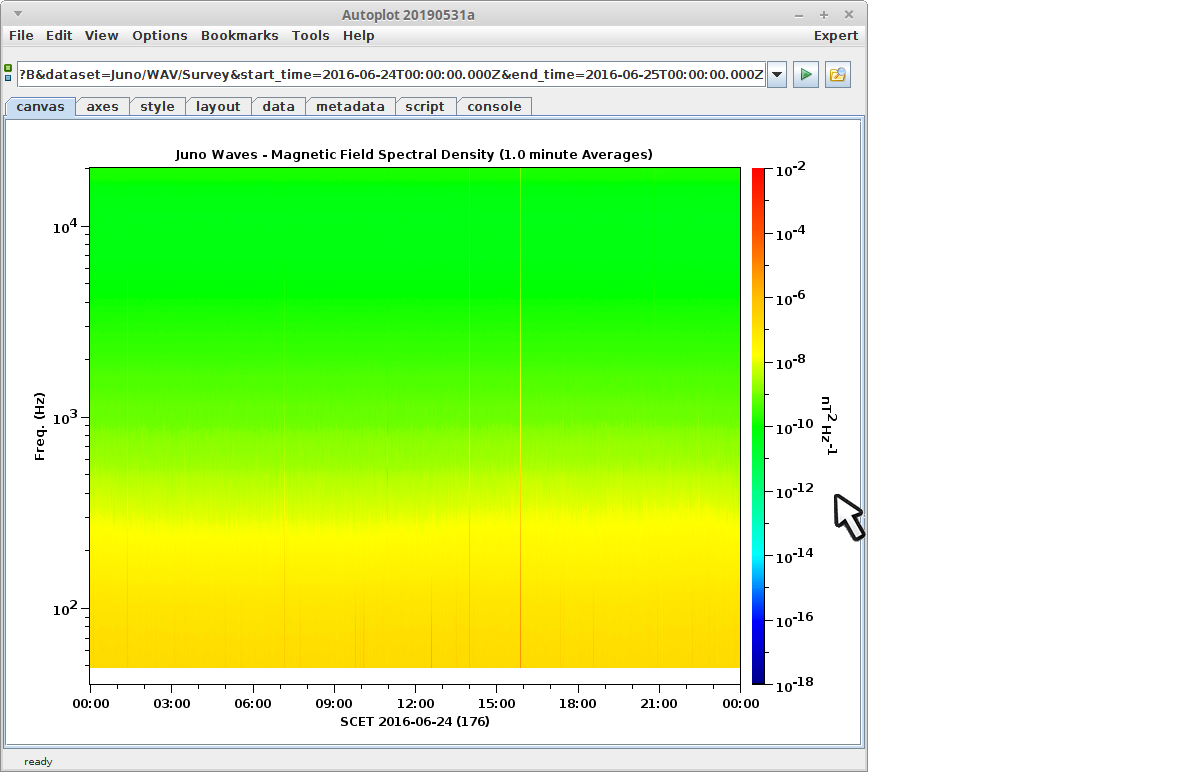Open the View menu
The image size is (1197, 772).
tap(102, 36)
